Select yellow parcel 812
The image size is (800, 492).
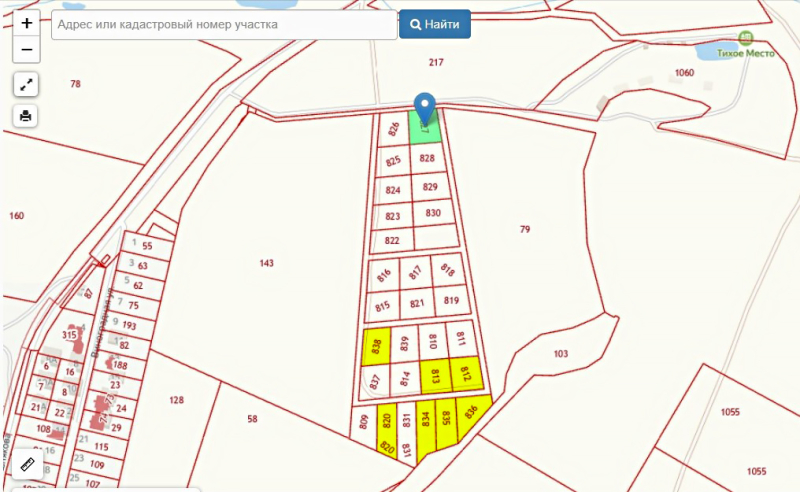click(466, 374)
